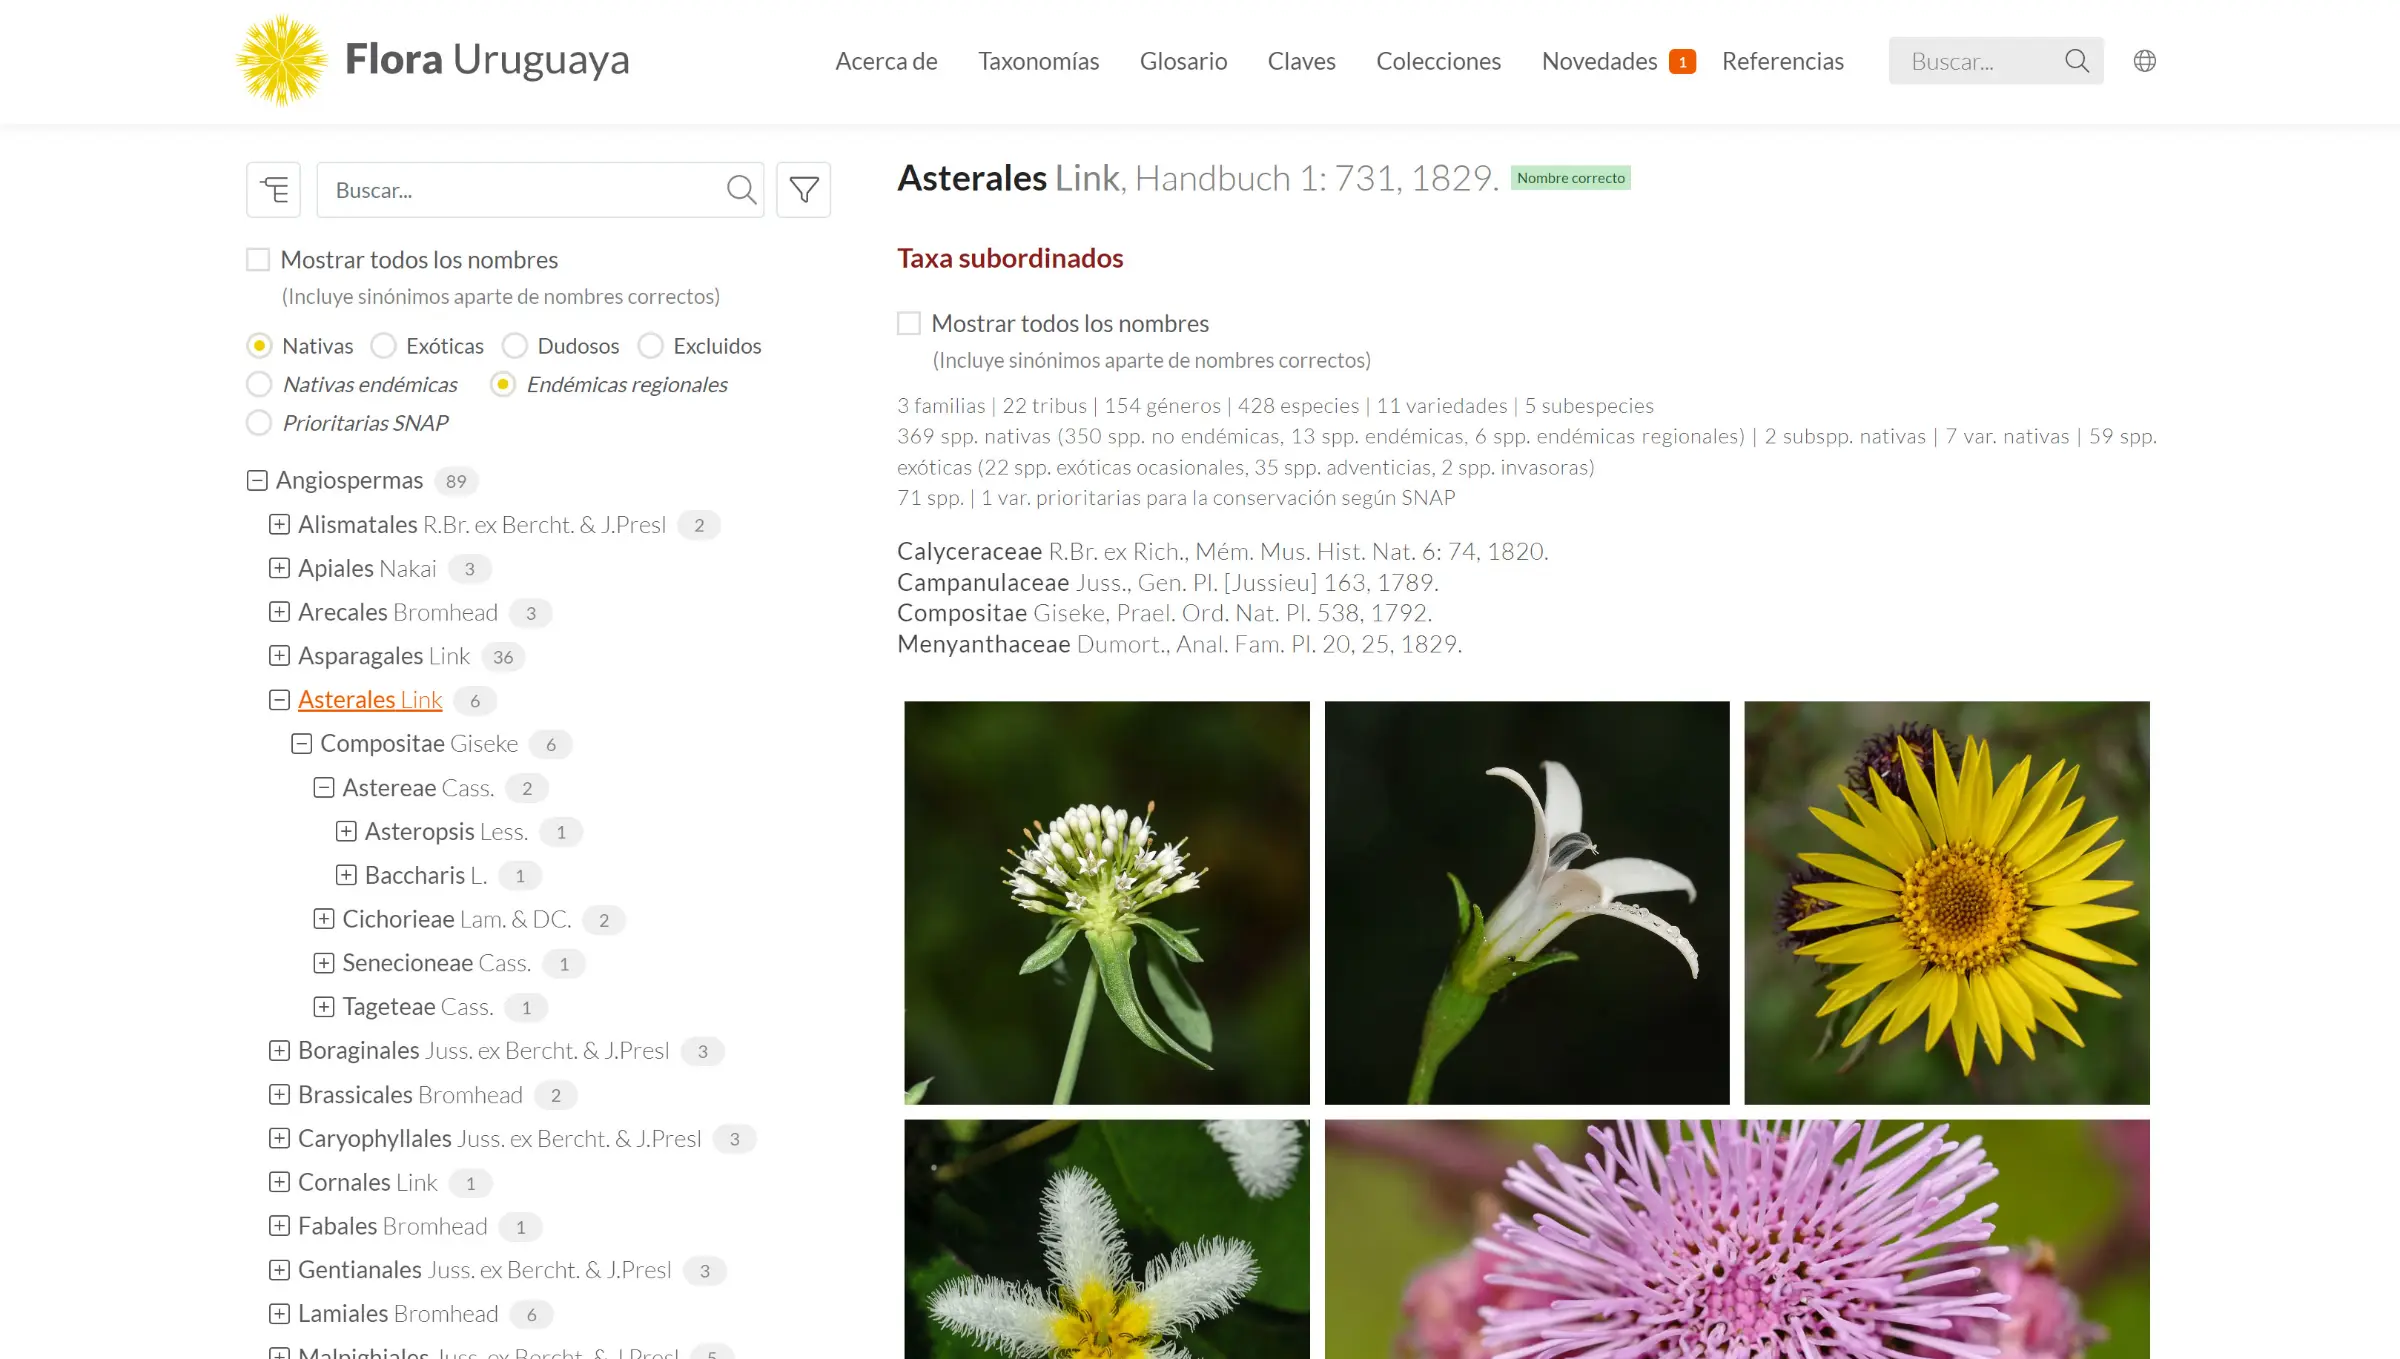Expand the Baccharis L. genus node
Viewport: 2400px width, 1359px height.
(x=346, y=876)
